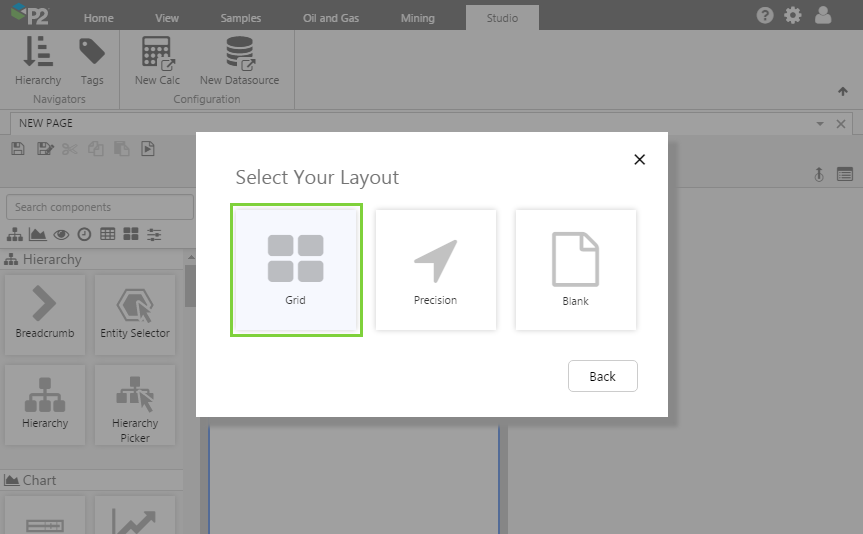Open the Help icon

click(x=764, y=15)
